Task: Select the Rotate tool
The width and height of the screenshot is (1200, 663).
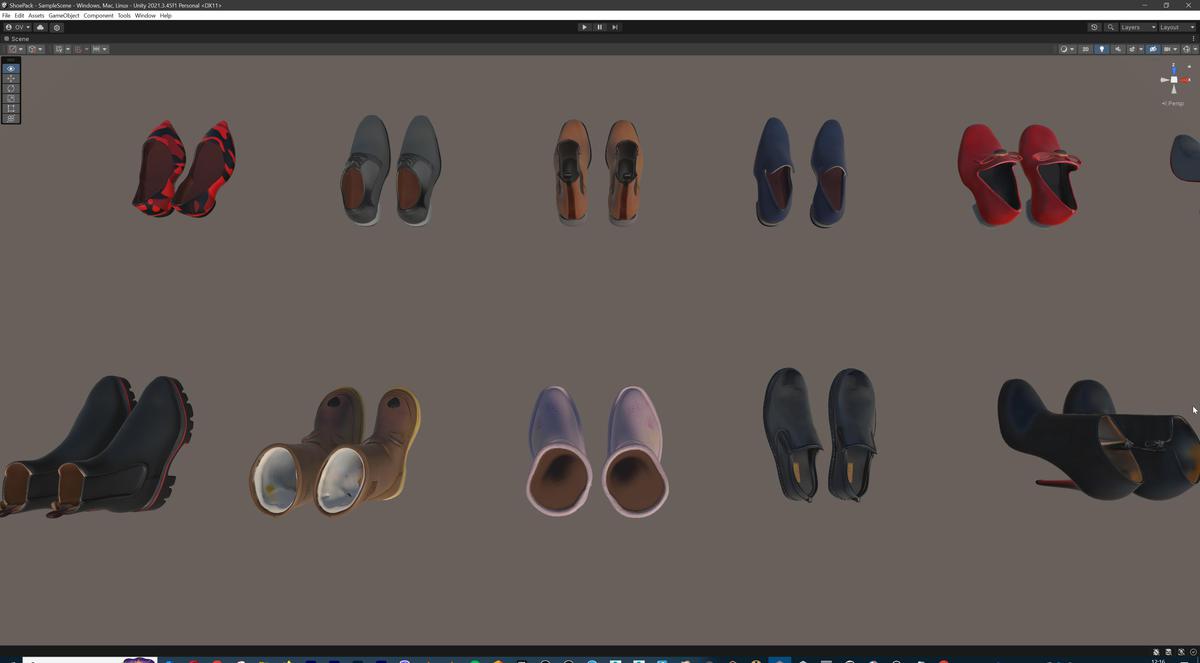Action: 10,88
